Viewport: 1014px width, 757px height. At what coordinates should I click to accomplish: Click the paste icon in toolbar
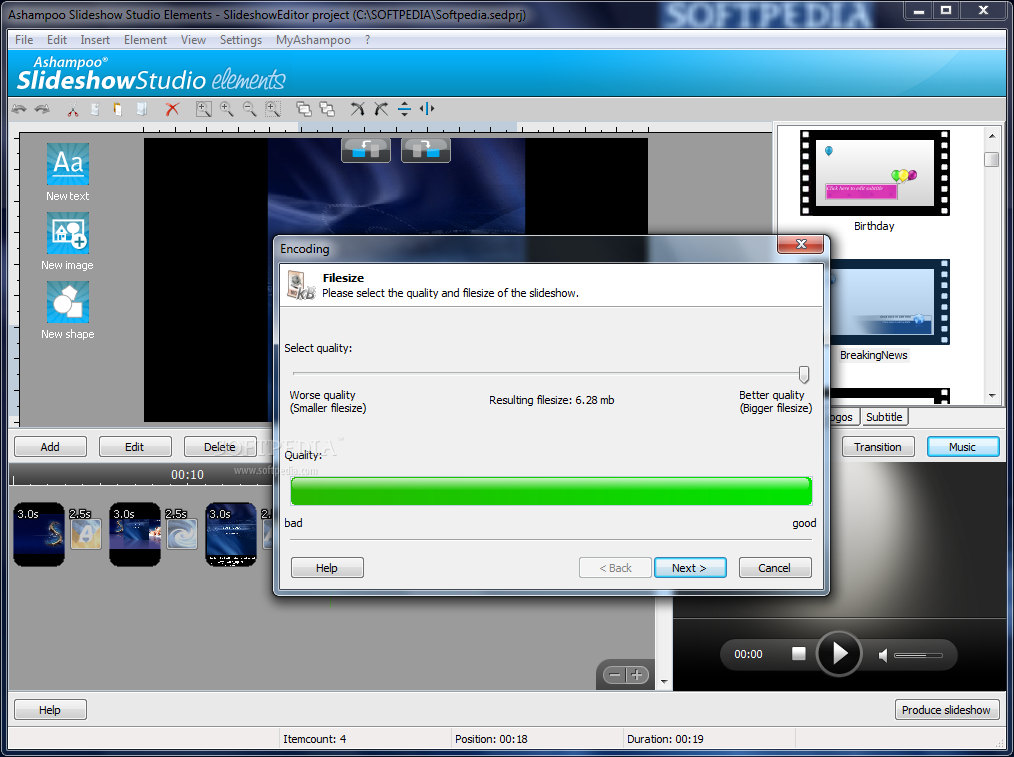coord(117,109)
